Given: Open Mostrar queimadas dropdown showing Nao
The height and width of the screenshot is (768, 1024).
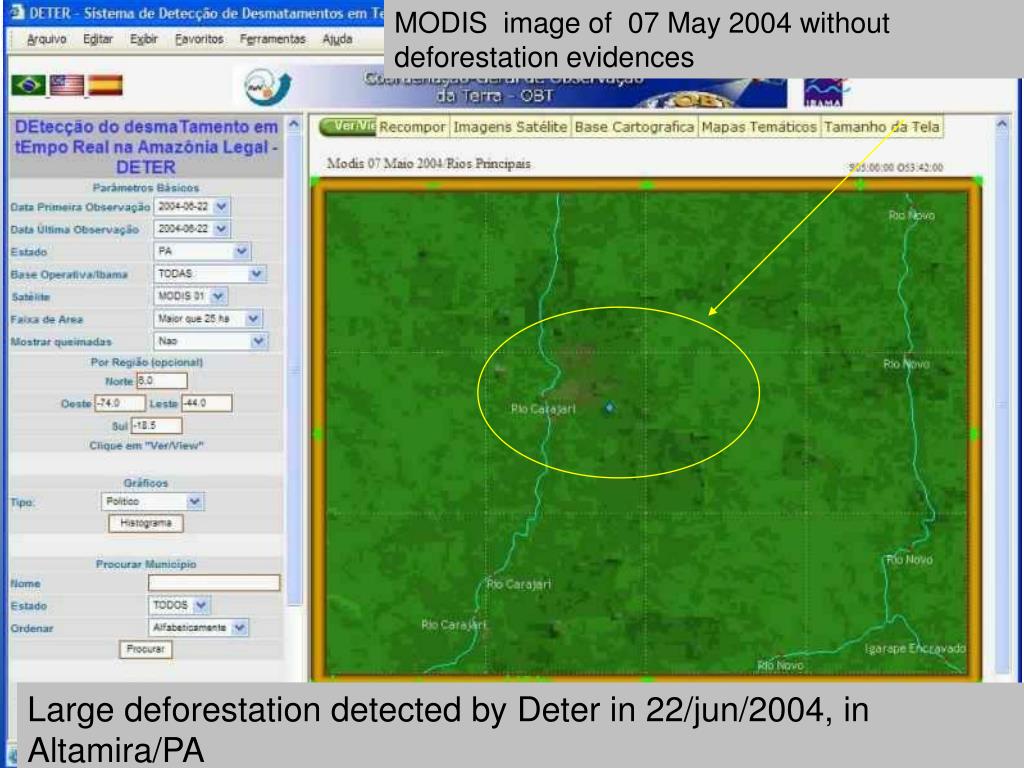Looking at the screenshot, I should [x=258, y=341].
